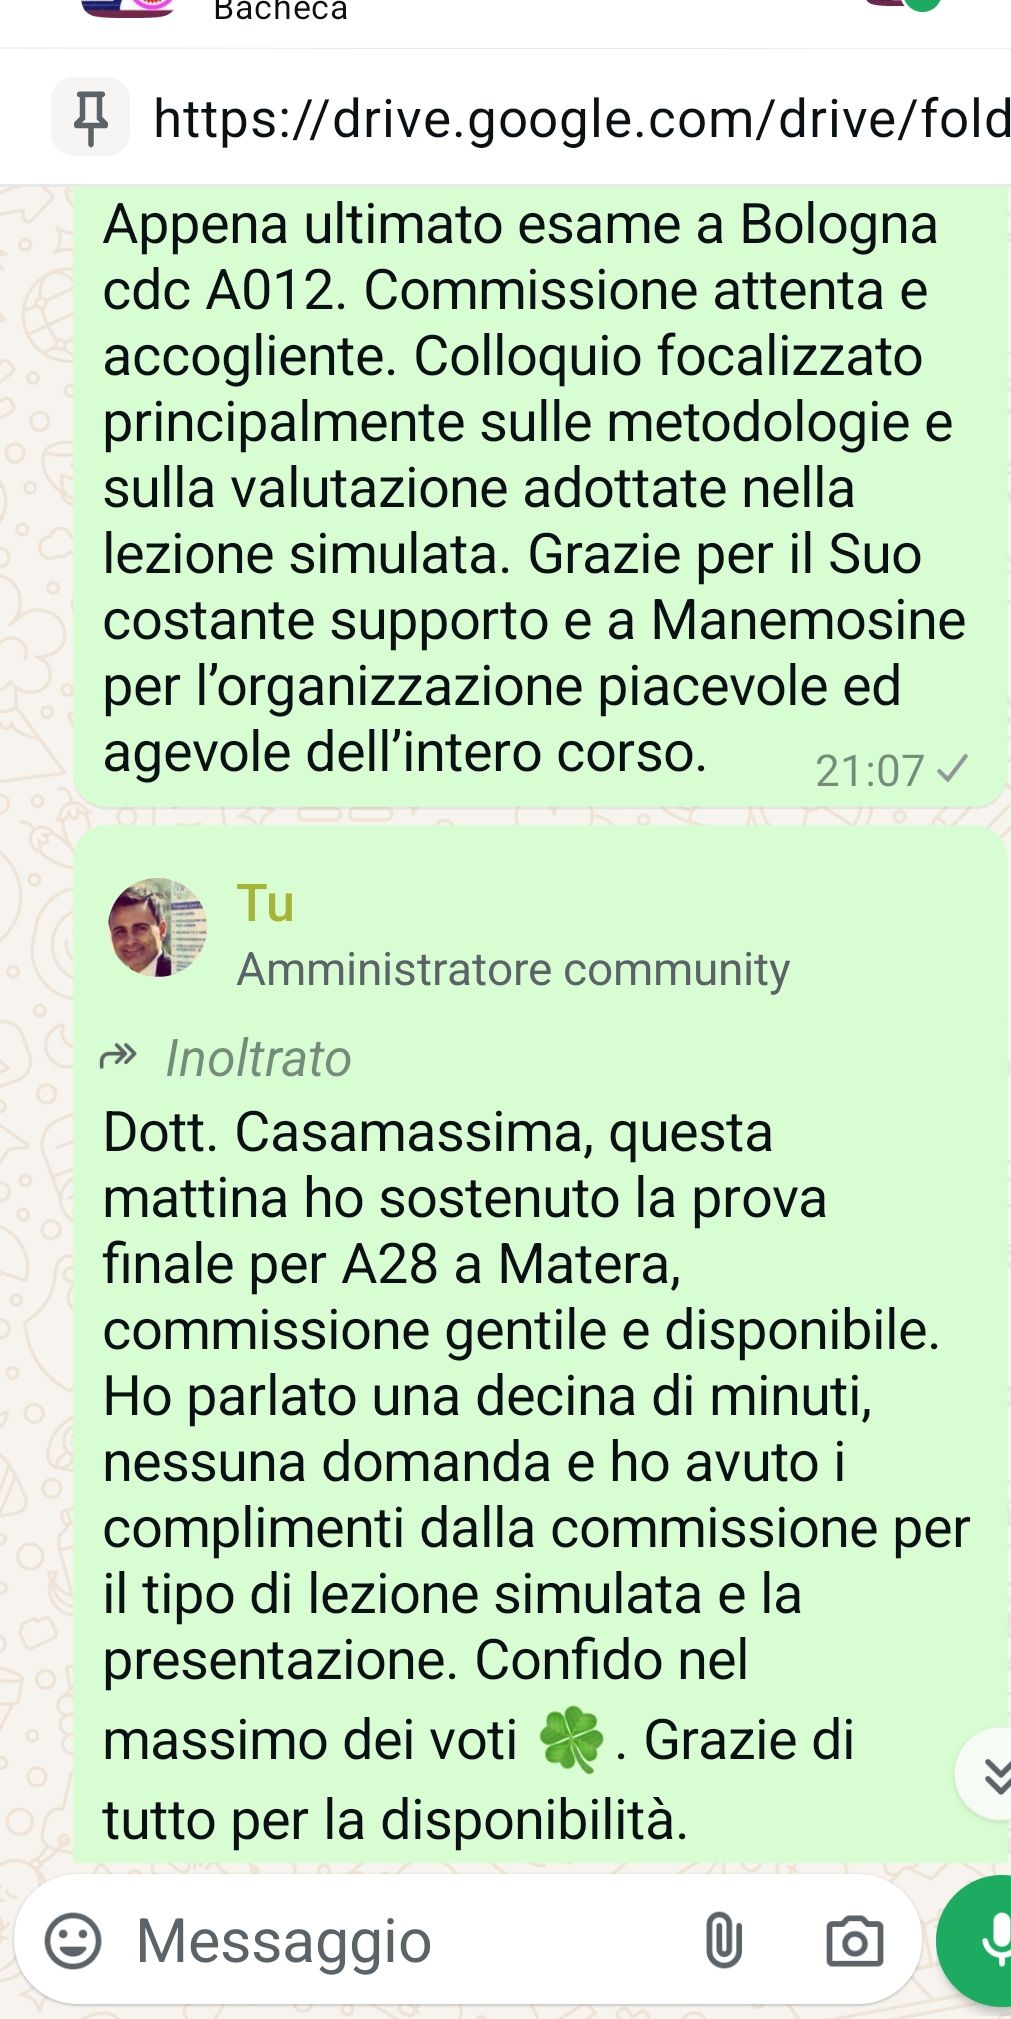
Task: Open the pinned drive.google.com link
Action: tap(582, 119)
